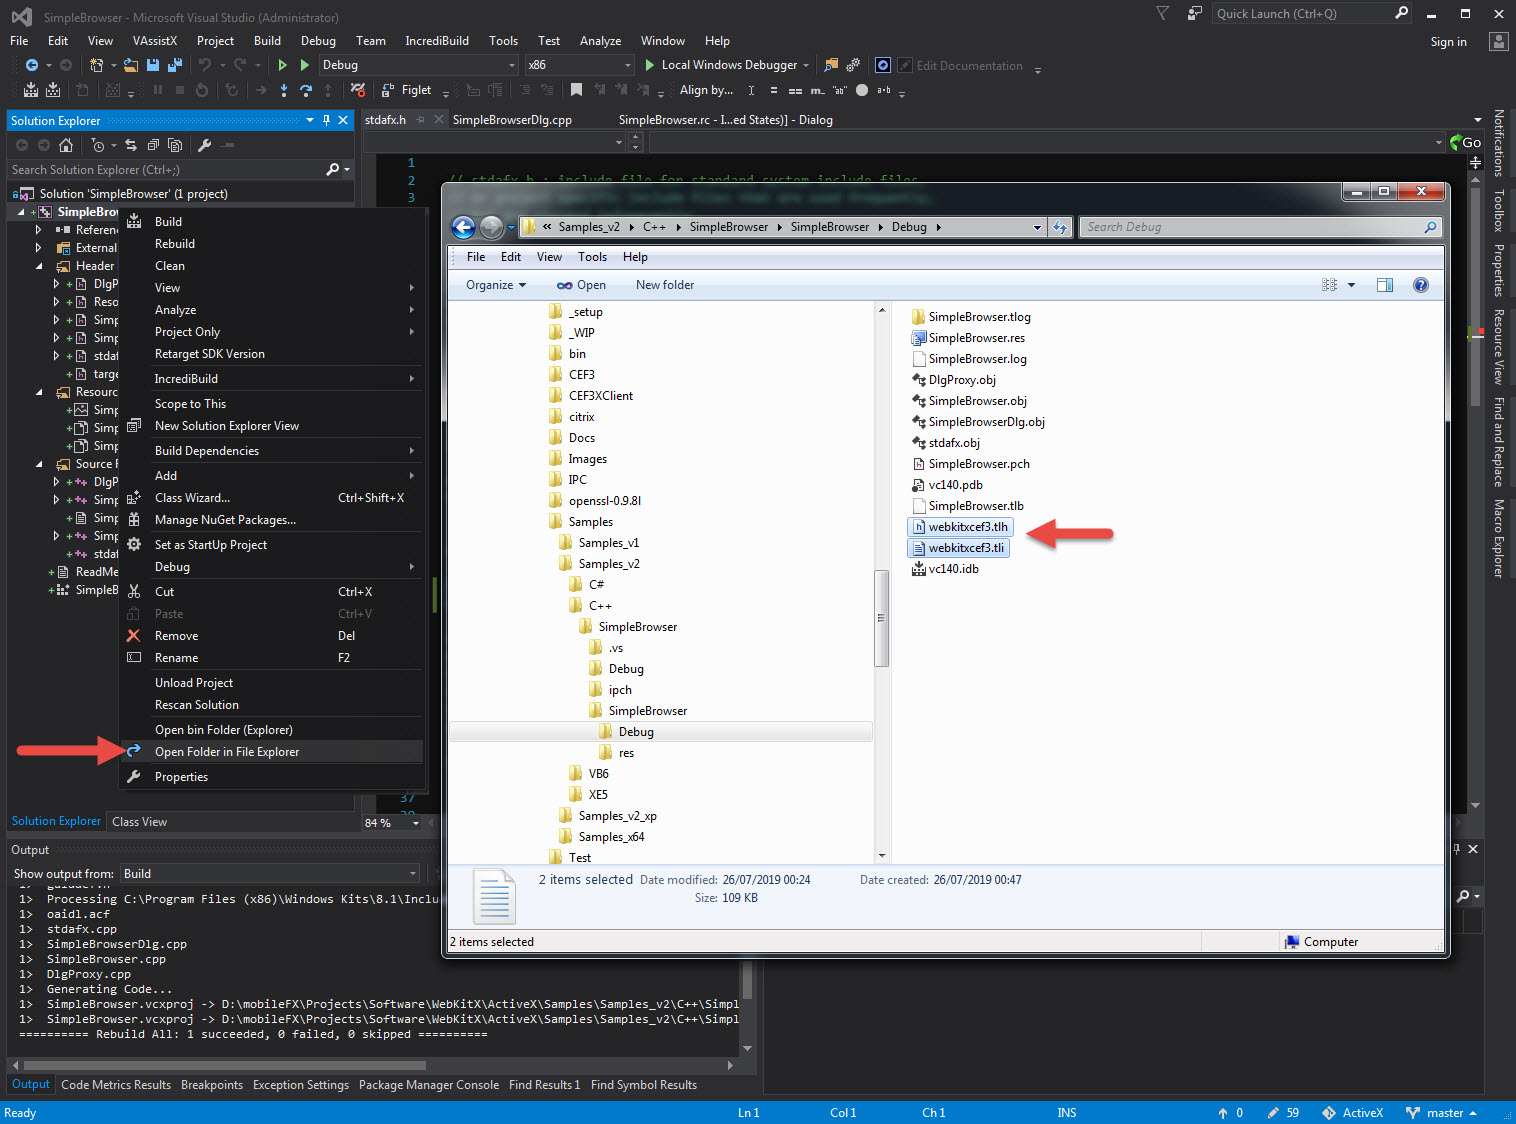Switch to the SimpleBrowserDlg.cpp tab

click(512, 120)
